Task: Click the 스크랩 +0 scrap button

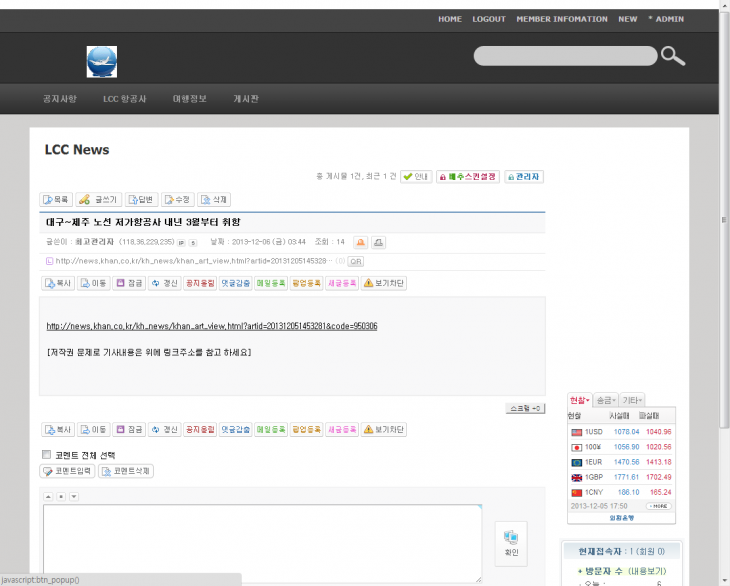Action: click(x=525, y=408)
